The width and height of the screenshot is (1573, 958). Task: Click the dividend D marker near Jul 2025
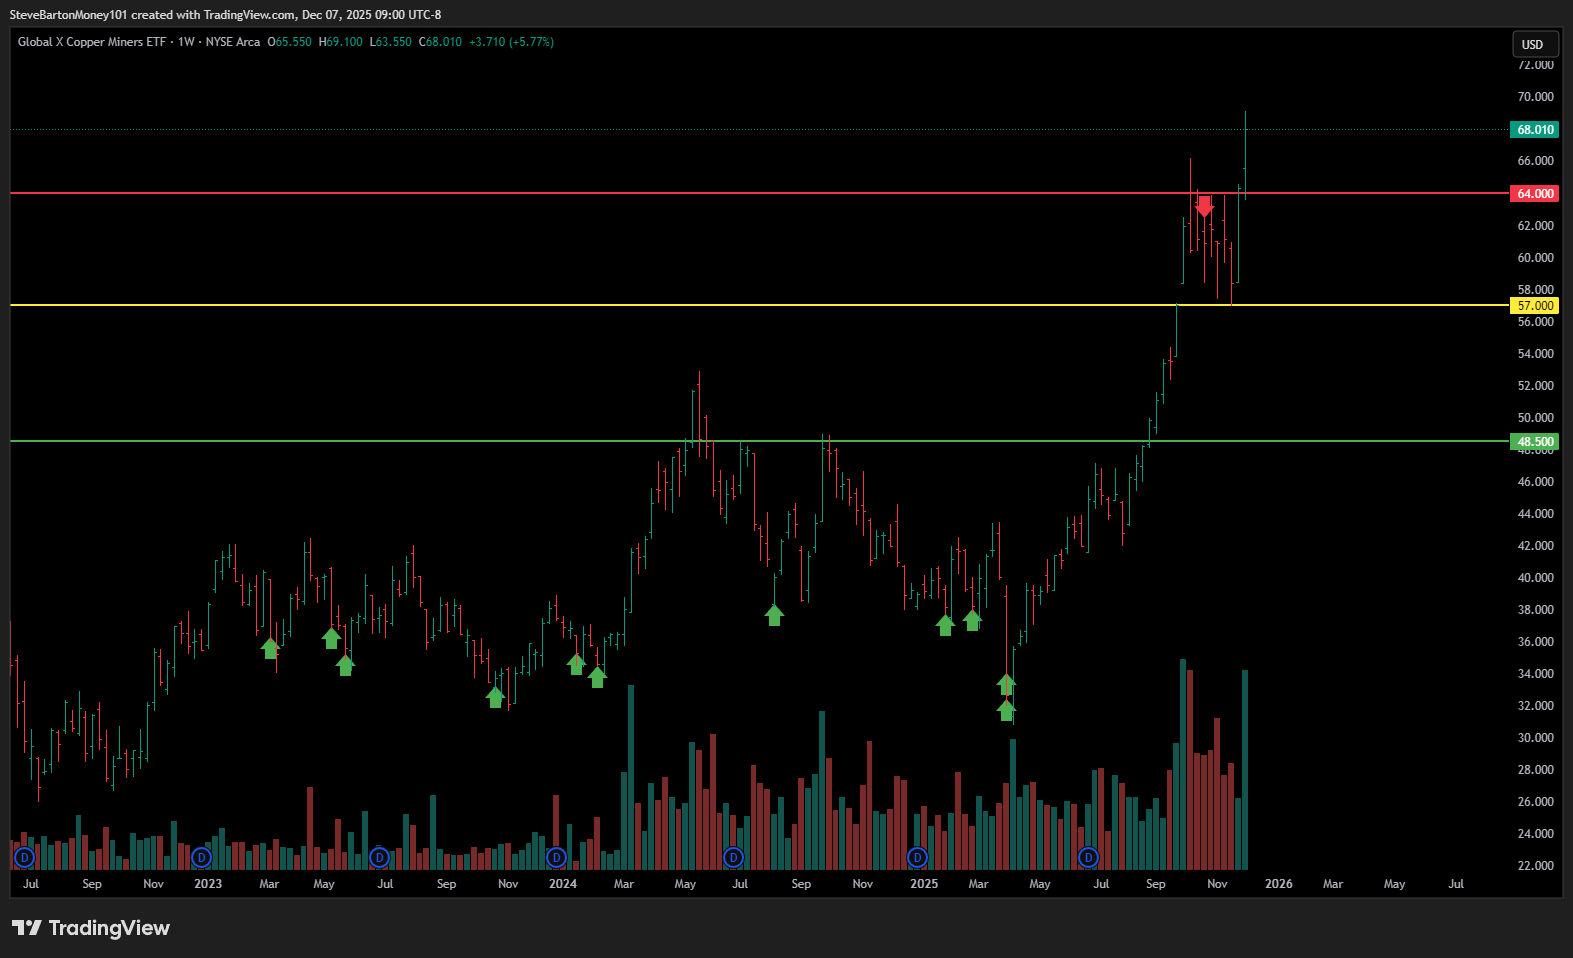click(1088, 858)
